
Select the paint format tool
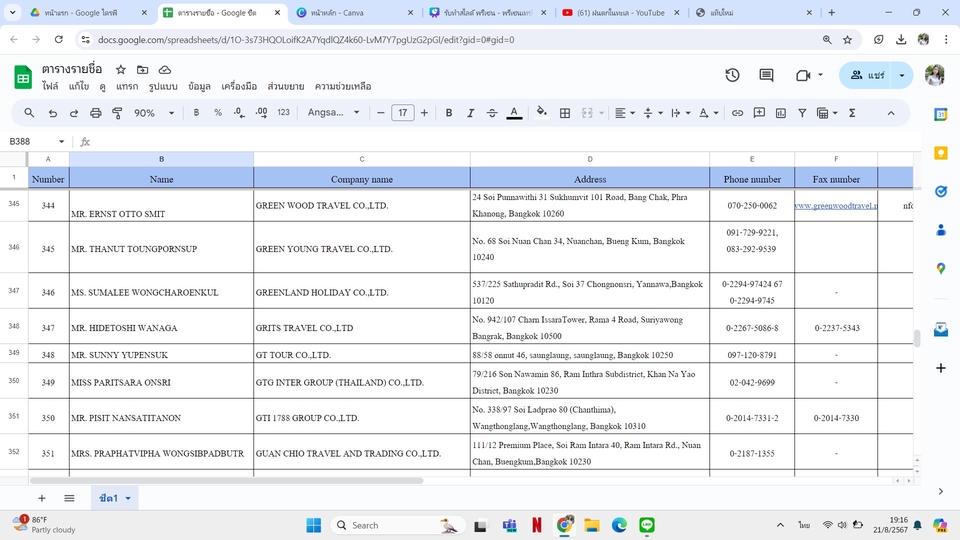[117, 113]
